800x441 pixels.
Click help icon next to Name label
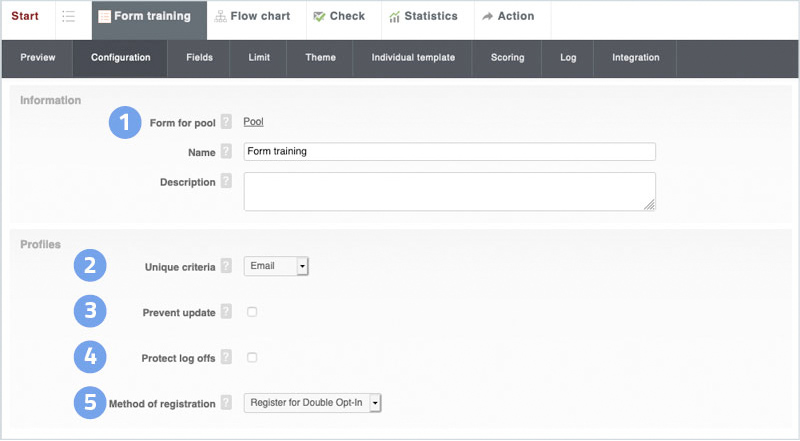click(x=226, y=151)
